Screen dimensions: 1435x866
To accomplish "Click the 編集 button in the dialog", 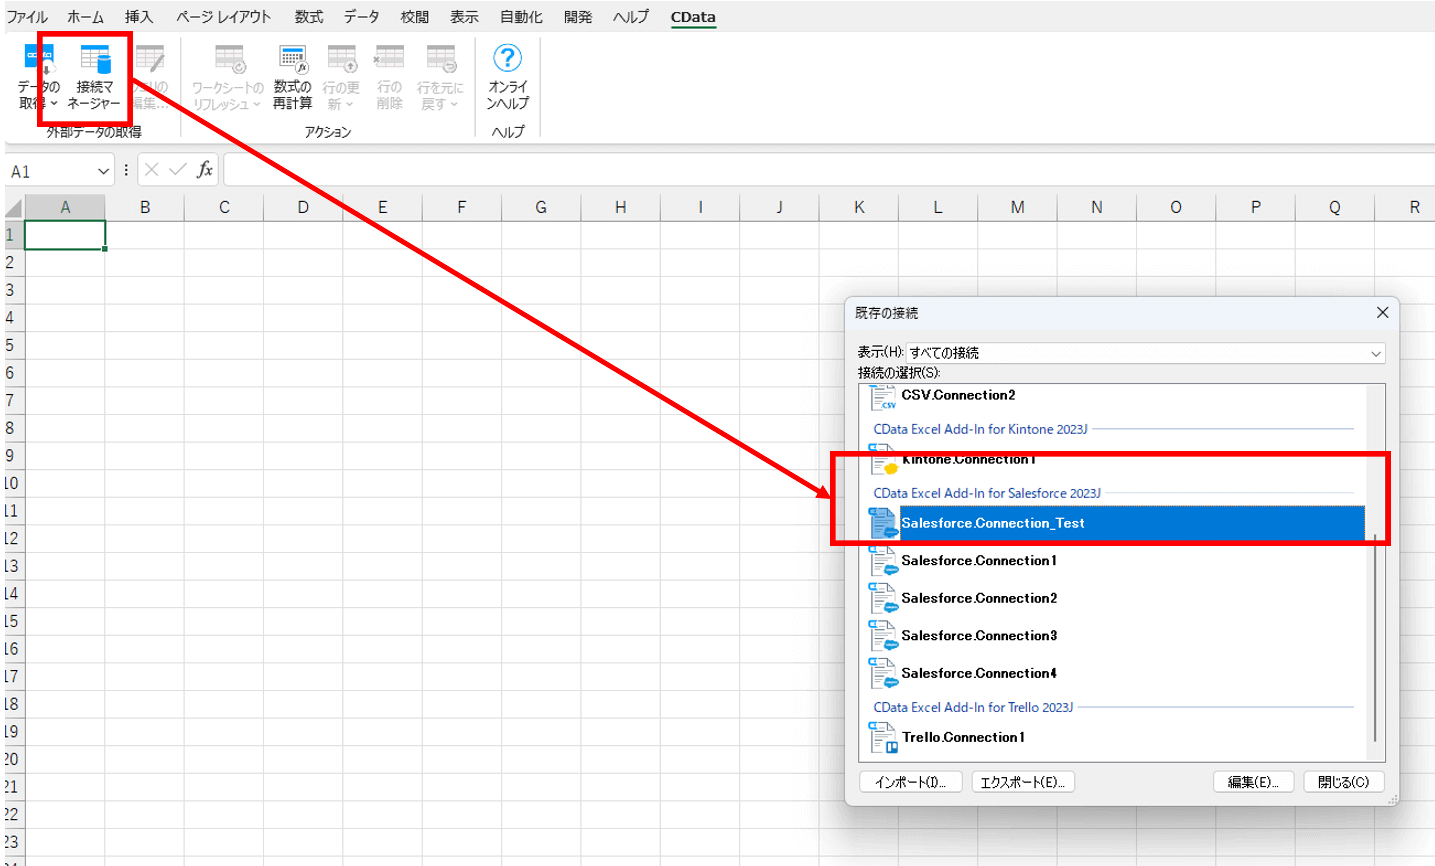I will 1253,782.
